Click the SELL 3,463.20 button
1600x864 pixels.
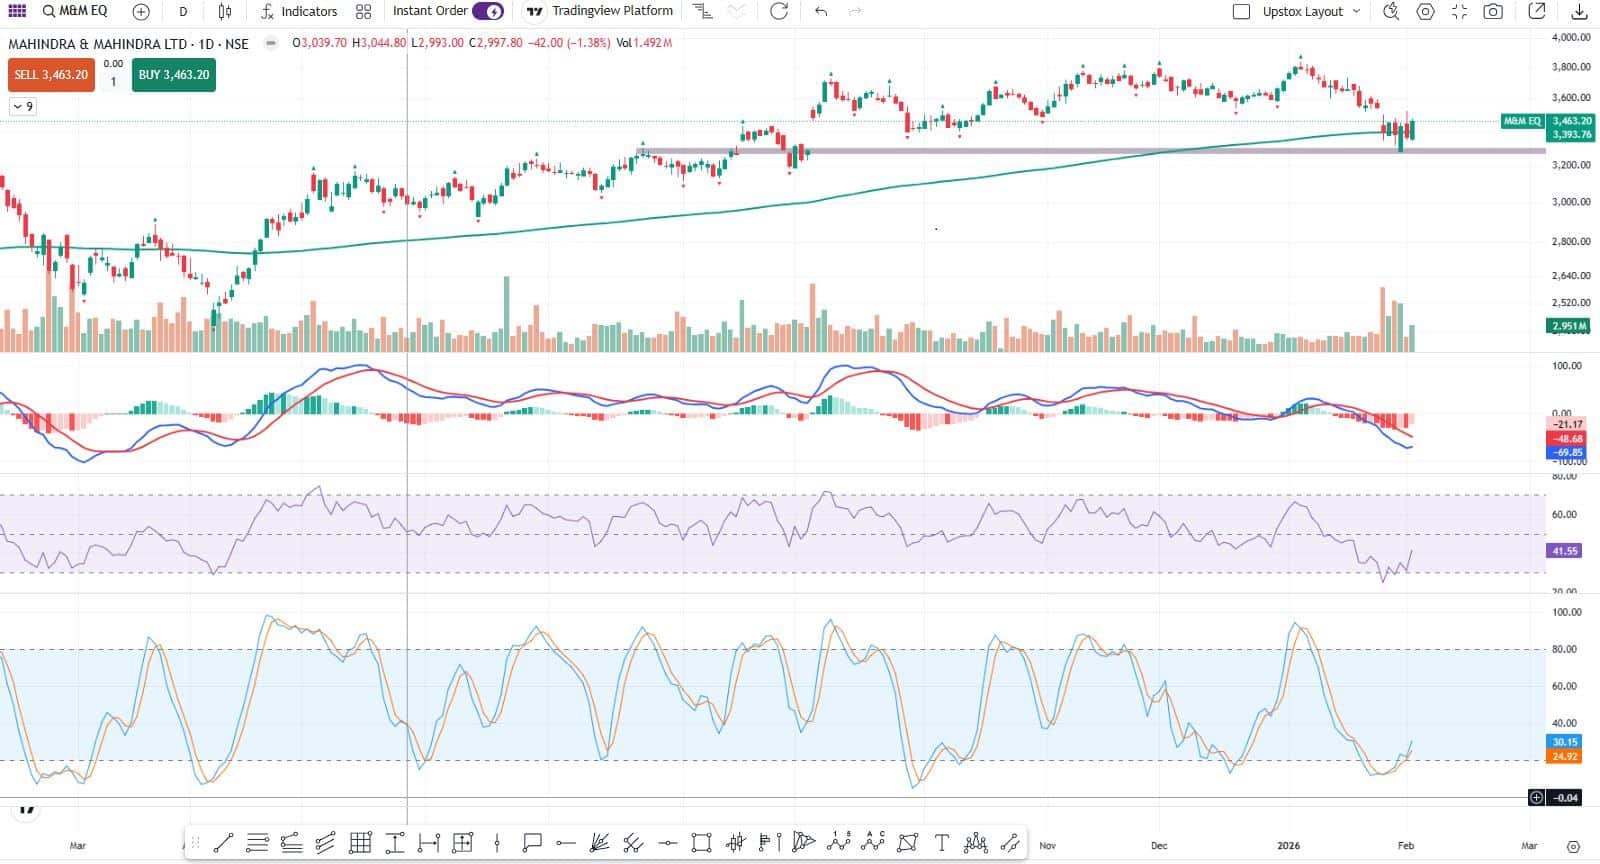51,75
